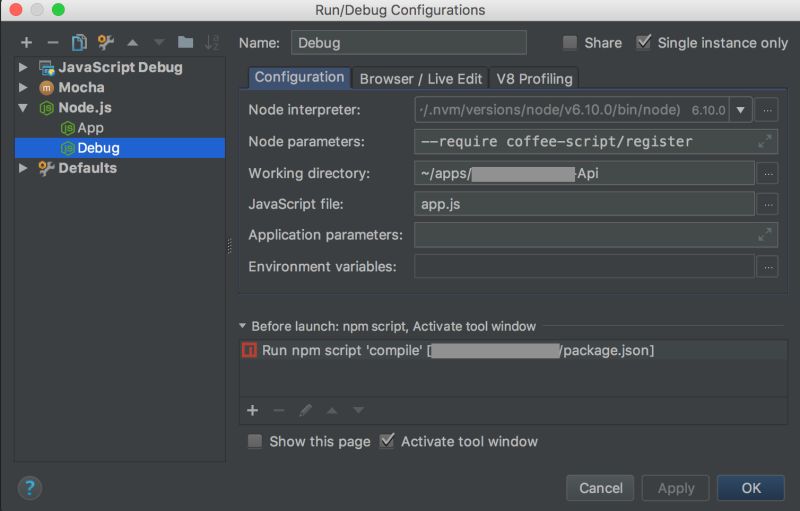Open Node interpreter dropdown list
This screenshot has height=511, width=800.
tap(740, 110)
